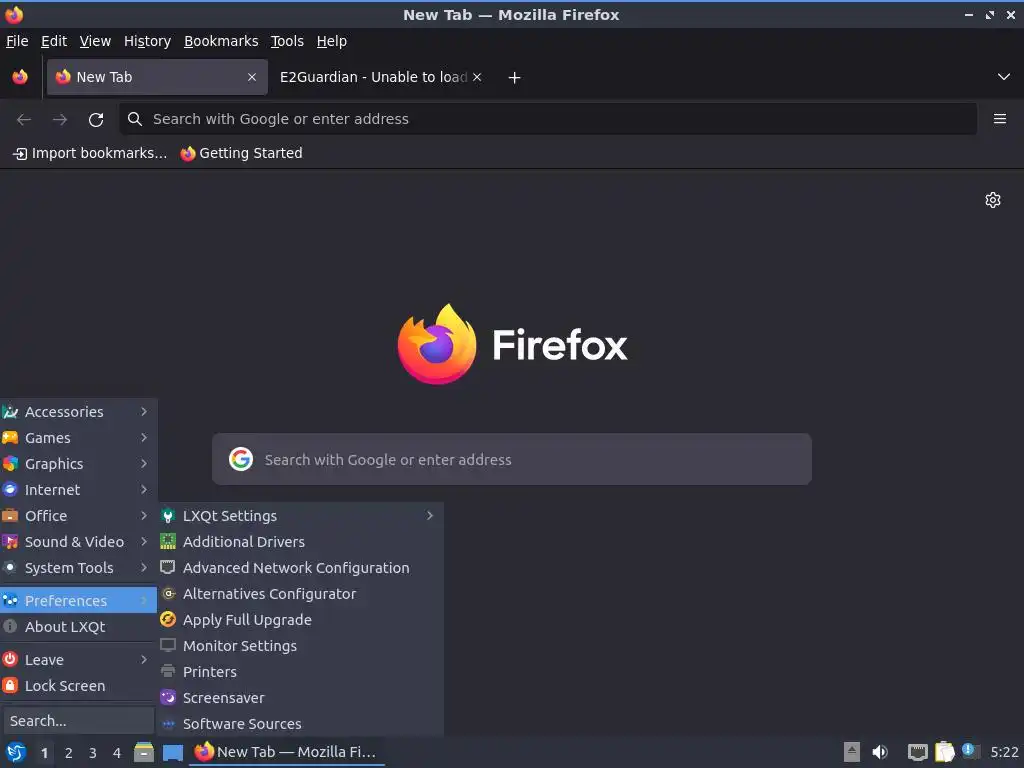Click the Printers icon in menu
This screenshot has height=768, width=1024.
(168, 671)
